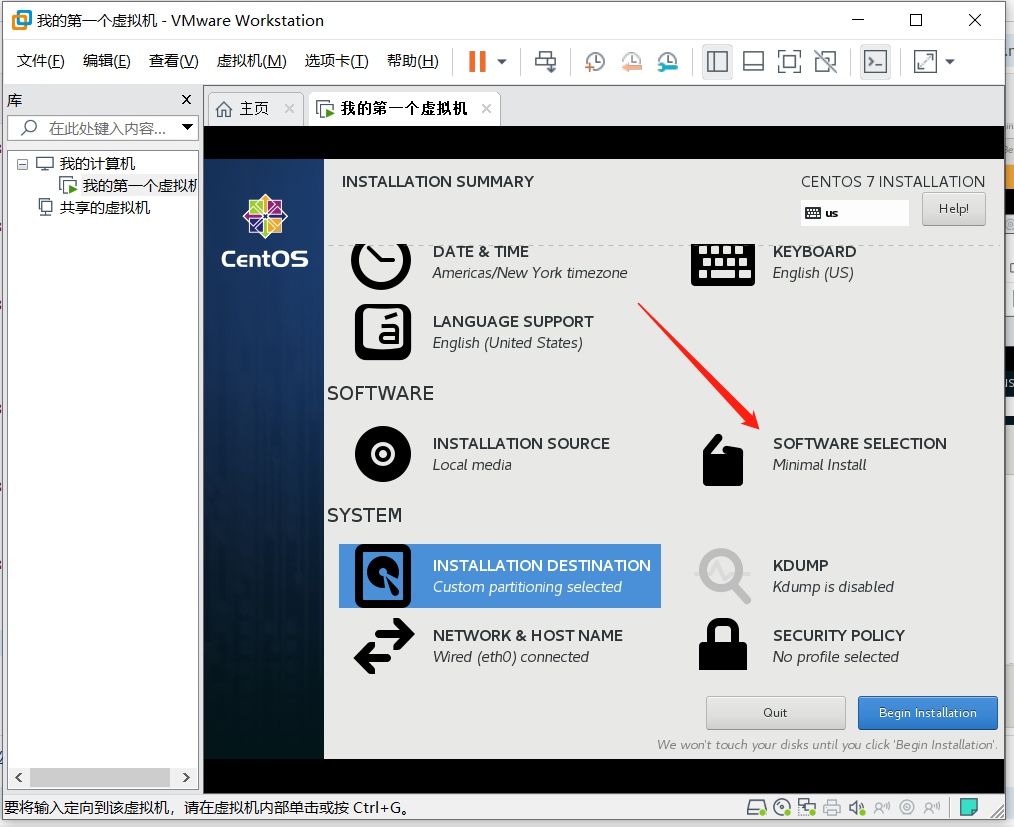Open the 文件(F) menu
1014x827 pixels.
pos(41,61)
